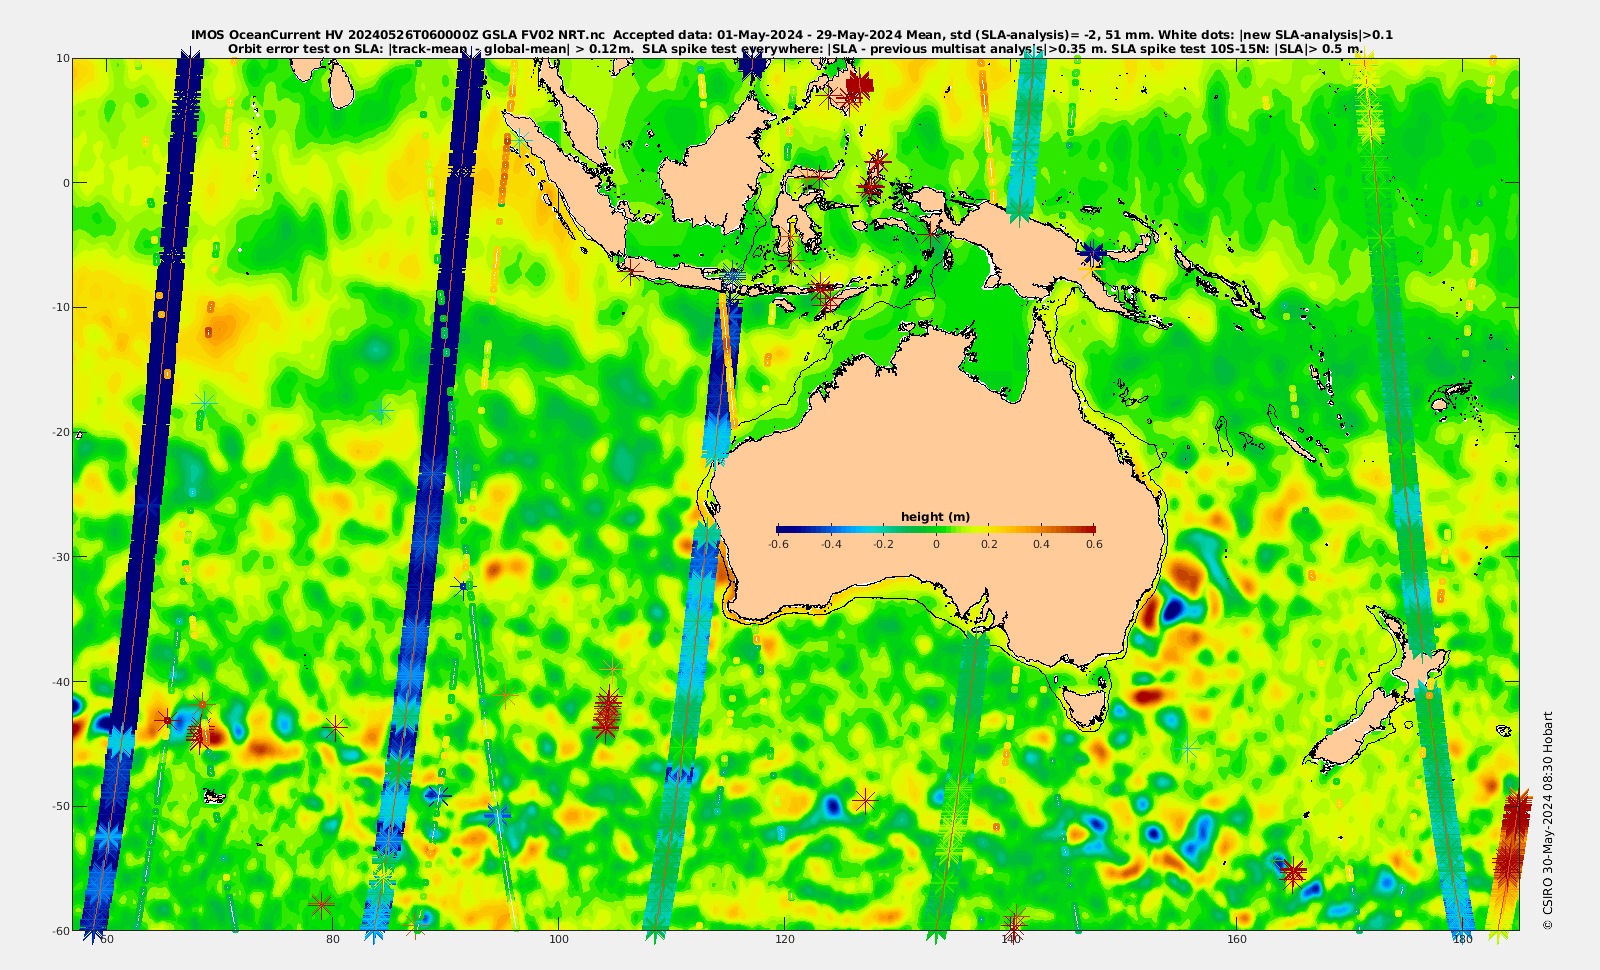
Task: Click the height colorbar's dark blue end
Action: coord(786,529)
